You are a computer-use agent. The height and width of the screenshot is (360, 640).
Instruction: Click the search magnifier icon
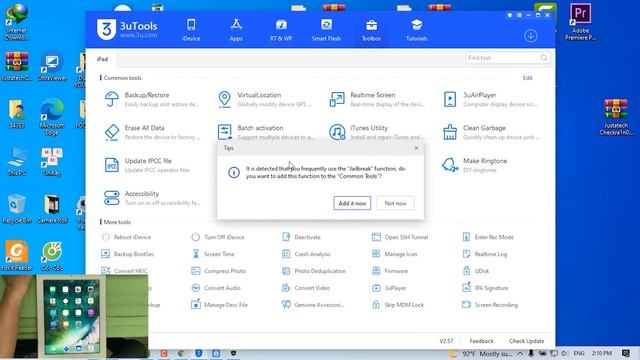click(544, 58)
